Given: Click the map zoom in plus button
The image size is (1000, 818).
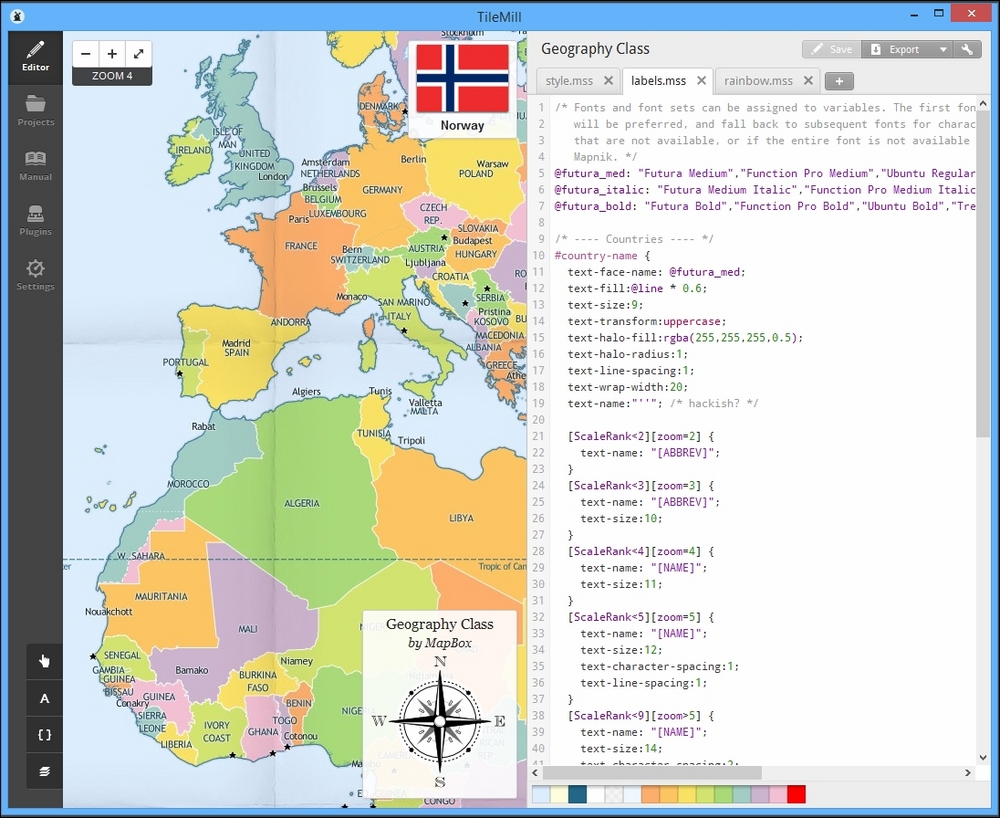Looking at the screenshot, I should pyautogui.click(x=112, y=54).
